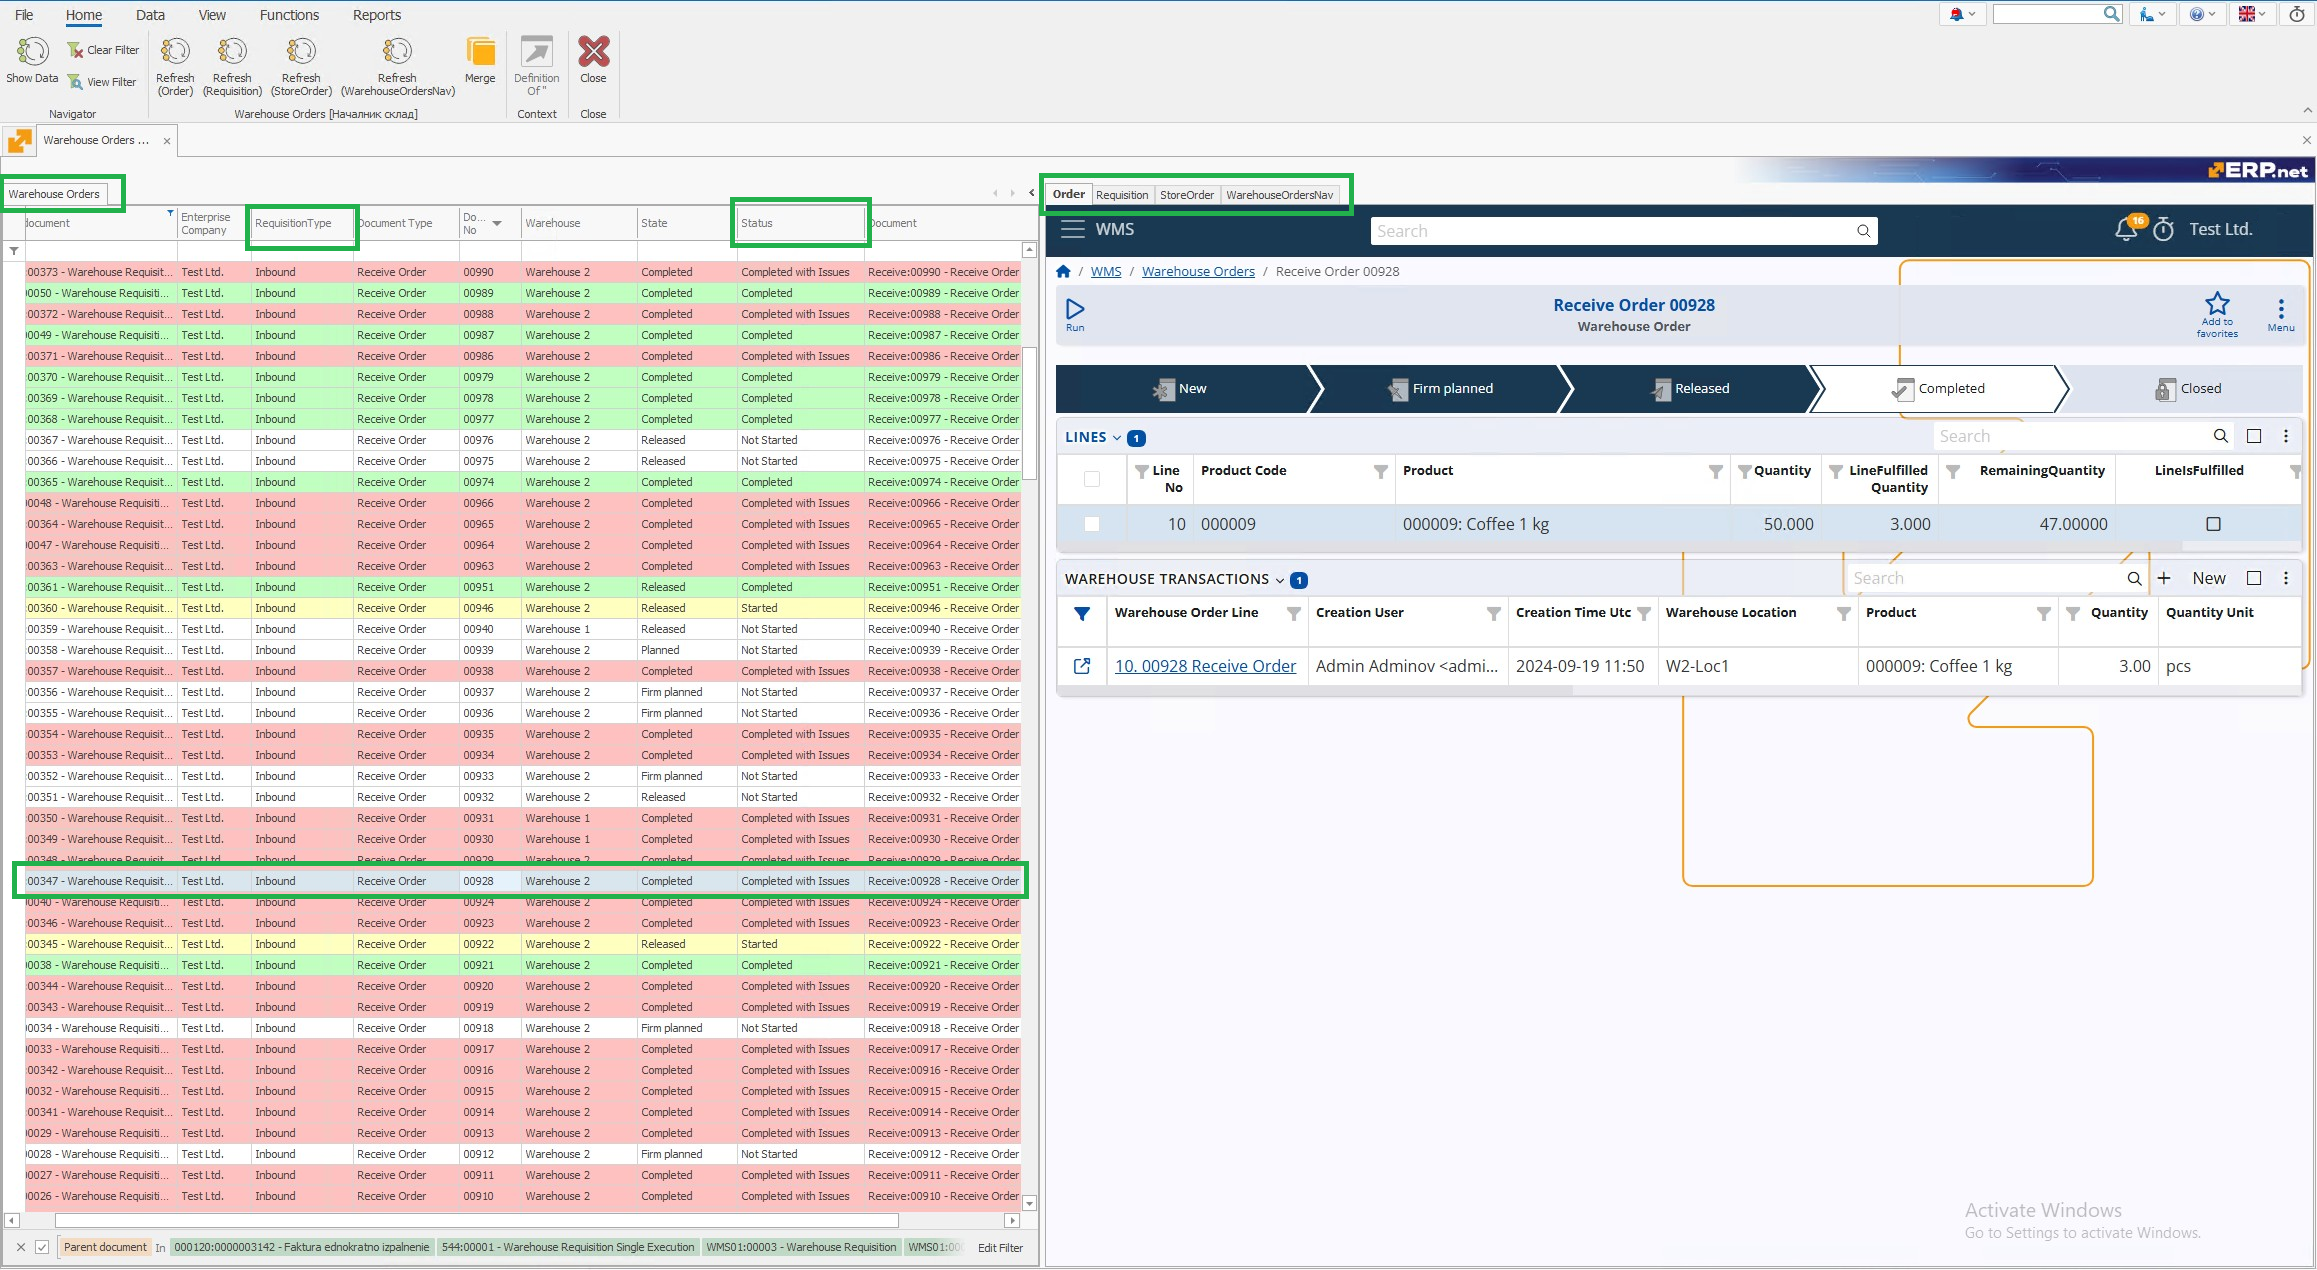Toggle the filter enabled checkbox near Parent document
Viewport: 2317px width, 1270px height.
pos(42,1247)
